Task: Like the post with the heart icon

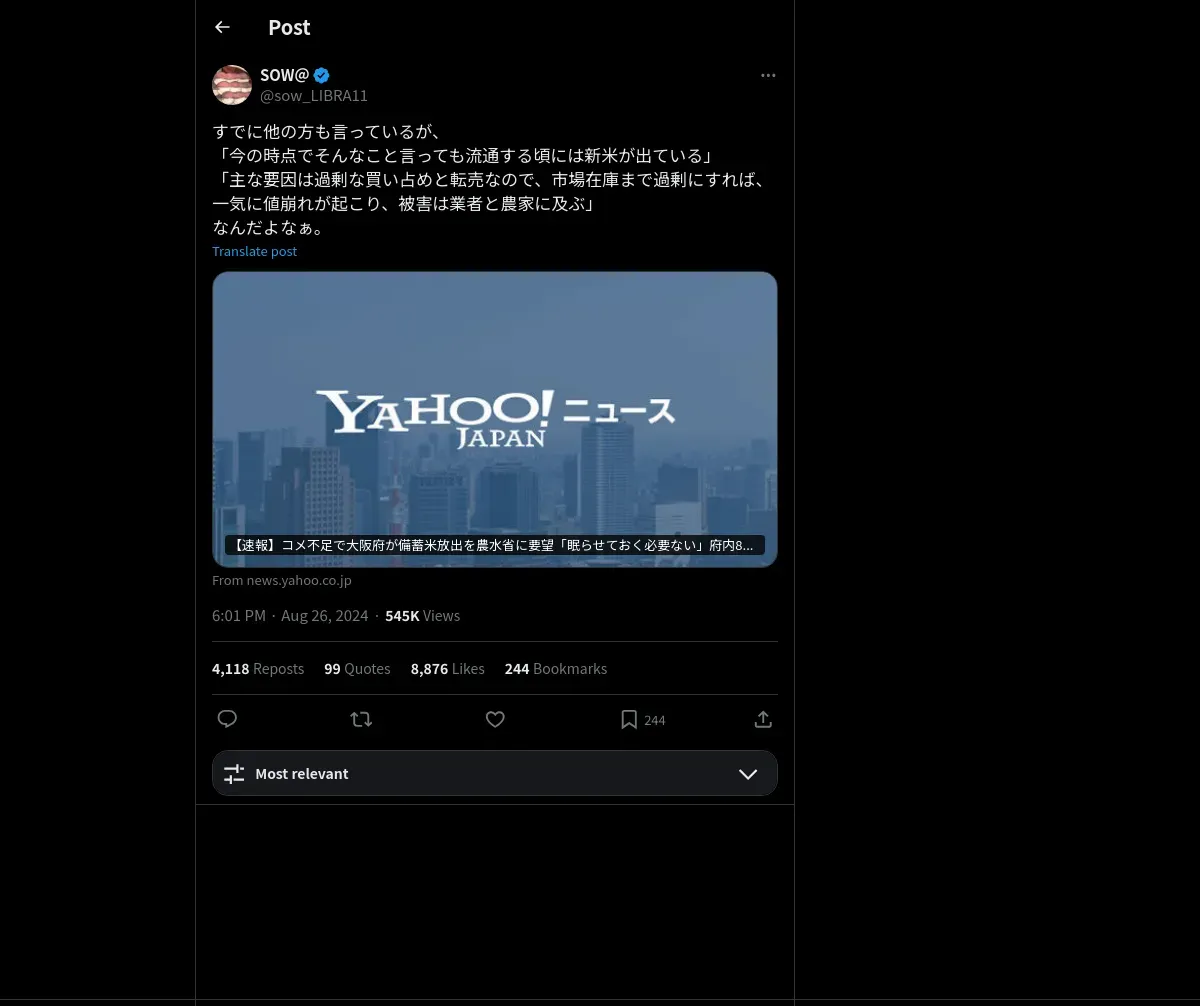Action: tap(495, 719)
